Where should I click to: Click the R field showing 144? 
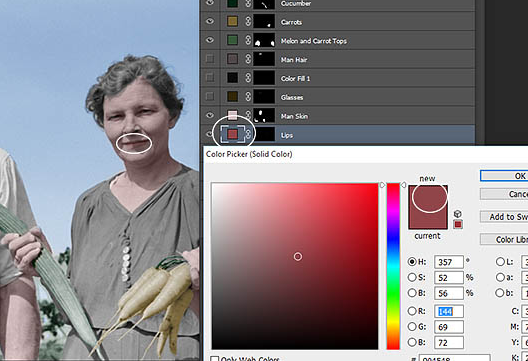coord(449,311)
